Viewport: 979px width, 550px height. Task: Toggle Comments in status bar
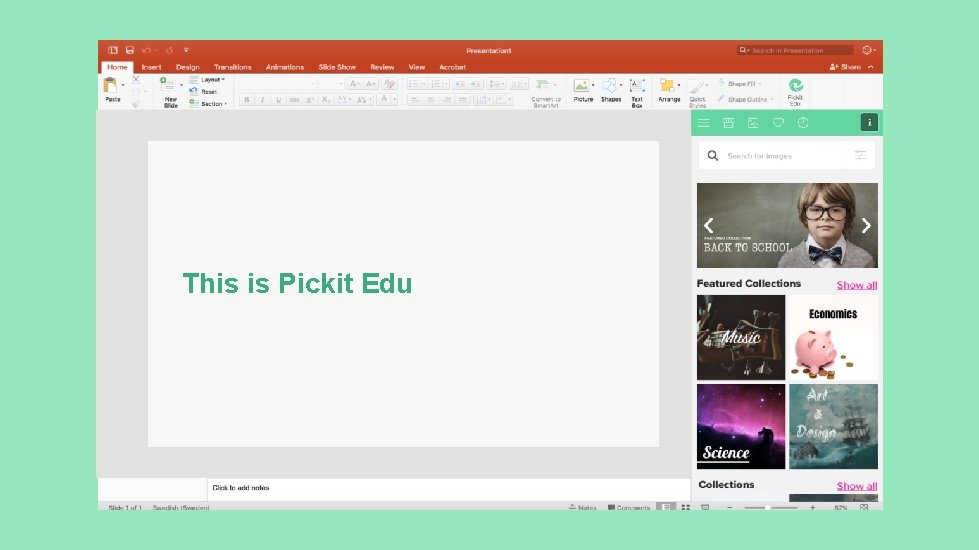click(629, 508)
